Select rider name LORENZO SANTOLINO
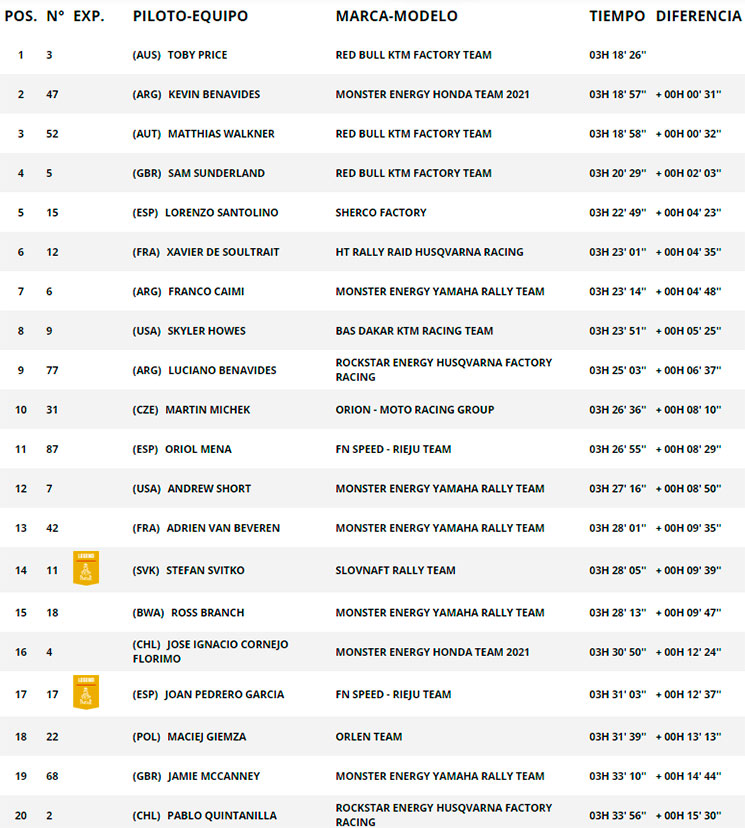 click(222, 213)
